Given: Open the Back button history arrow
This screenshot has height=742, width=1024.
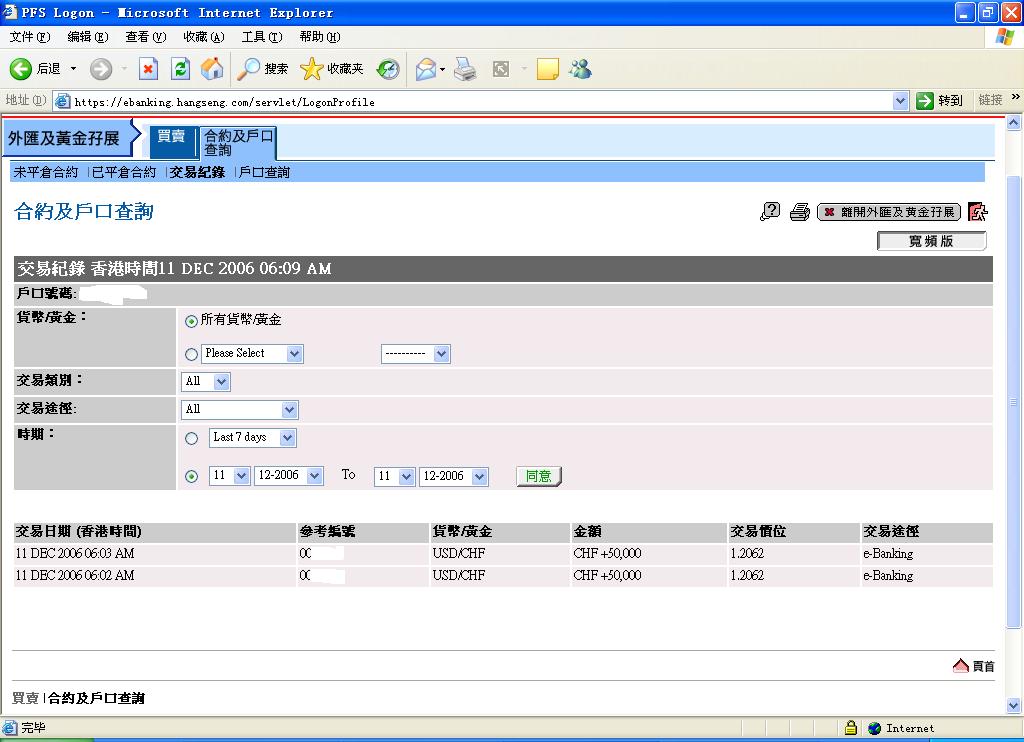Looking at the screenshot, I should pyautogui.click(x=73, y=69).
